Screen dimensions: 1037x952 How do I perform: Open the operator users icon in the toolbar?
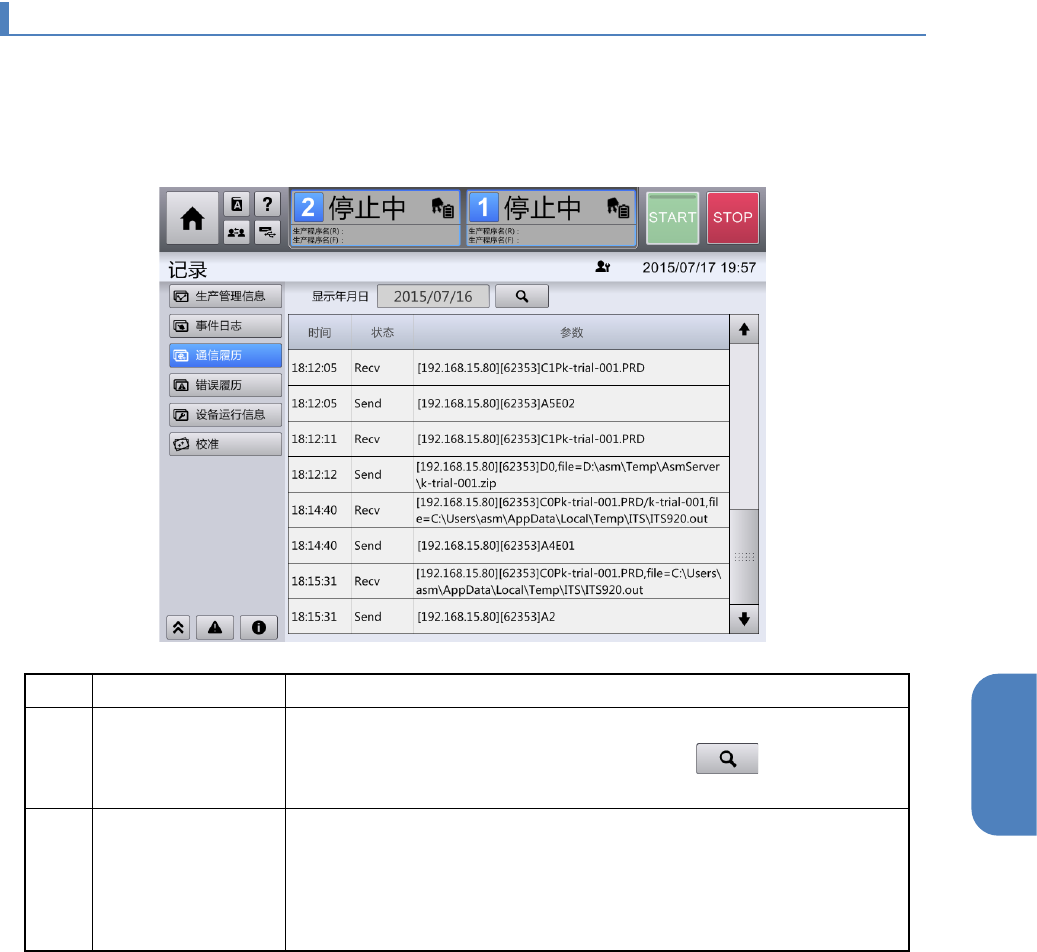pyautogui.click(x=237, y=232)
